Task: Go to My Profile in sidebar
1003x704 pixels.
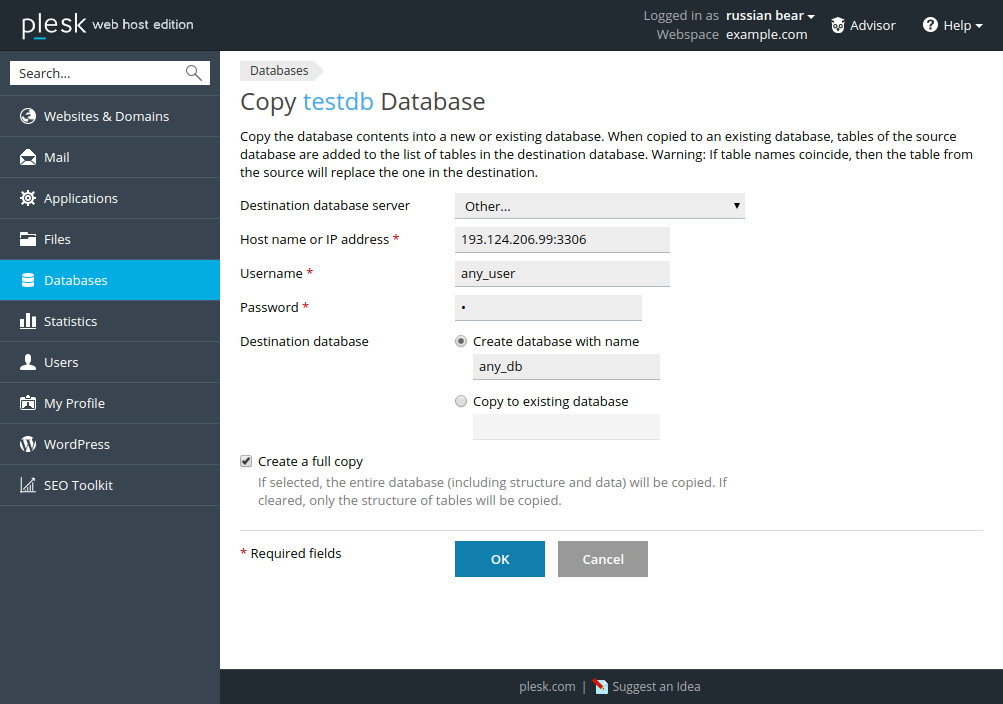Action: click(74, 403)
